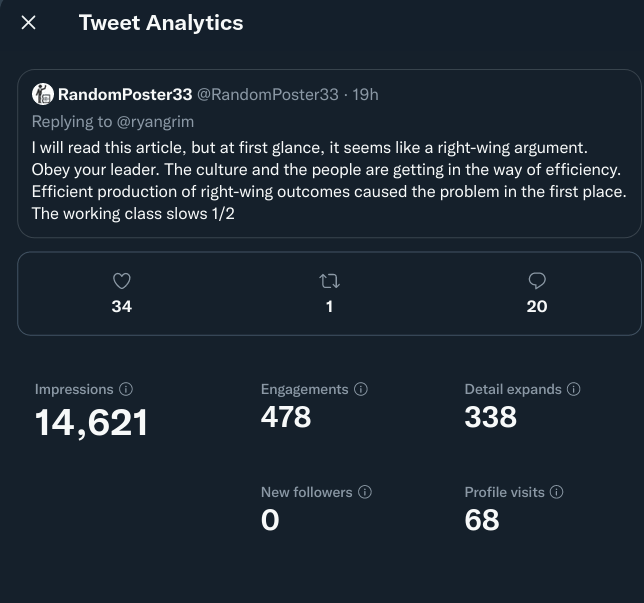Close the Tweet Analytics panel
The height and width of the screenshot is (603, 644).
pos(29,22)
